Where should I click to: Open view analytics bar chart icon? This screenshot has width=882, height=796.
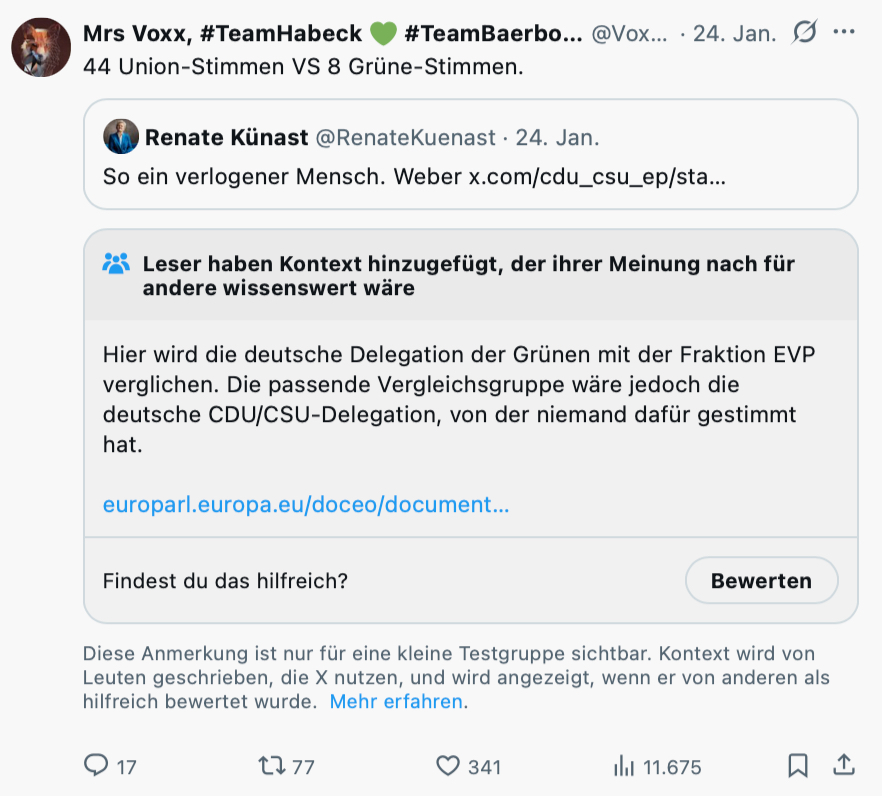624,766
